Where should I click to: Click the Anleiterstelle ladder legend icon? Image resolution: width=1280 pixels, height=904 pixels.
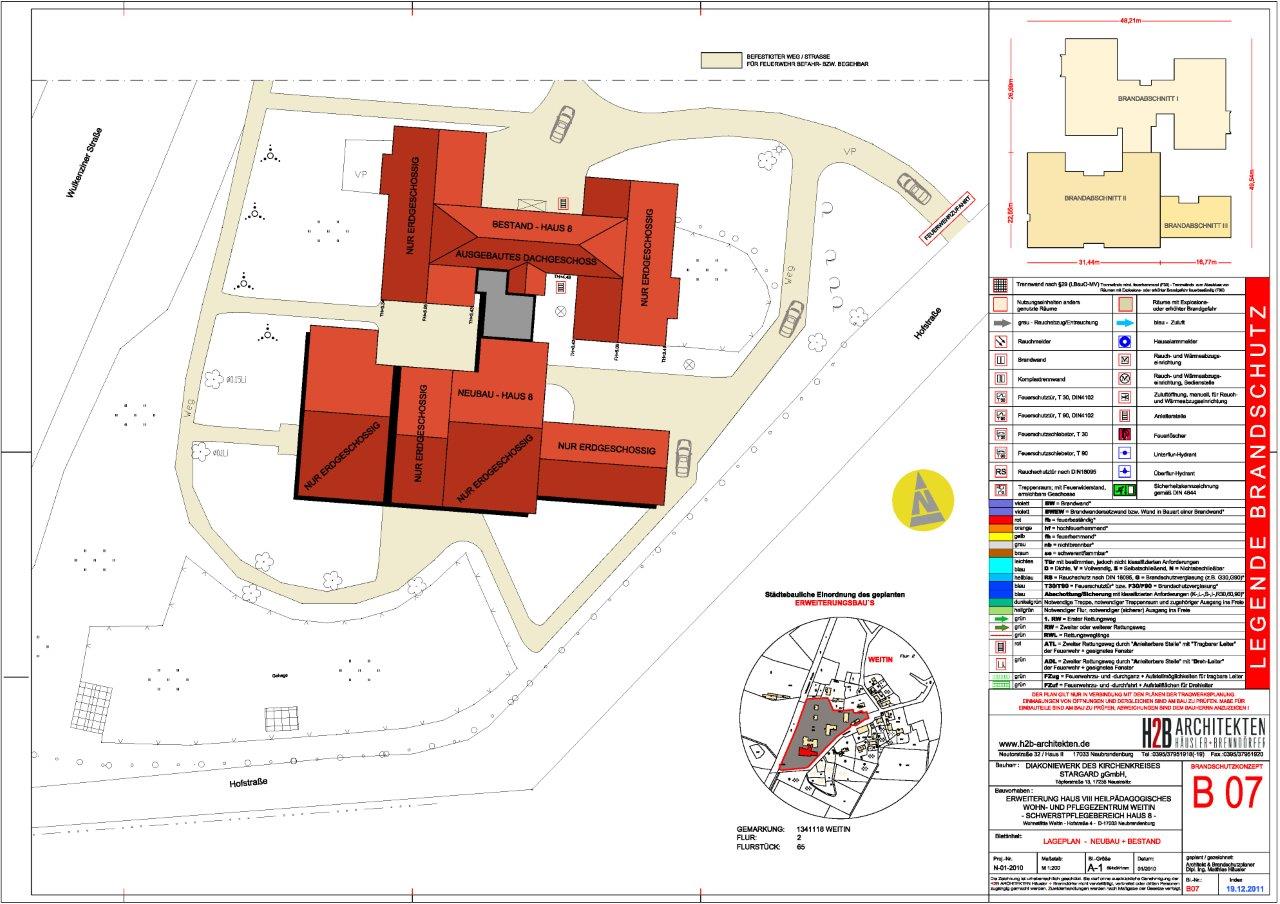tap(1125, 416)
